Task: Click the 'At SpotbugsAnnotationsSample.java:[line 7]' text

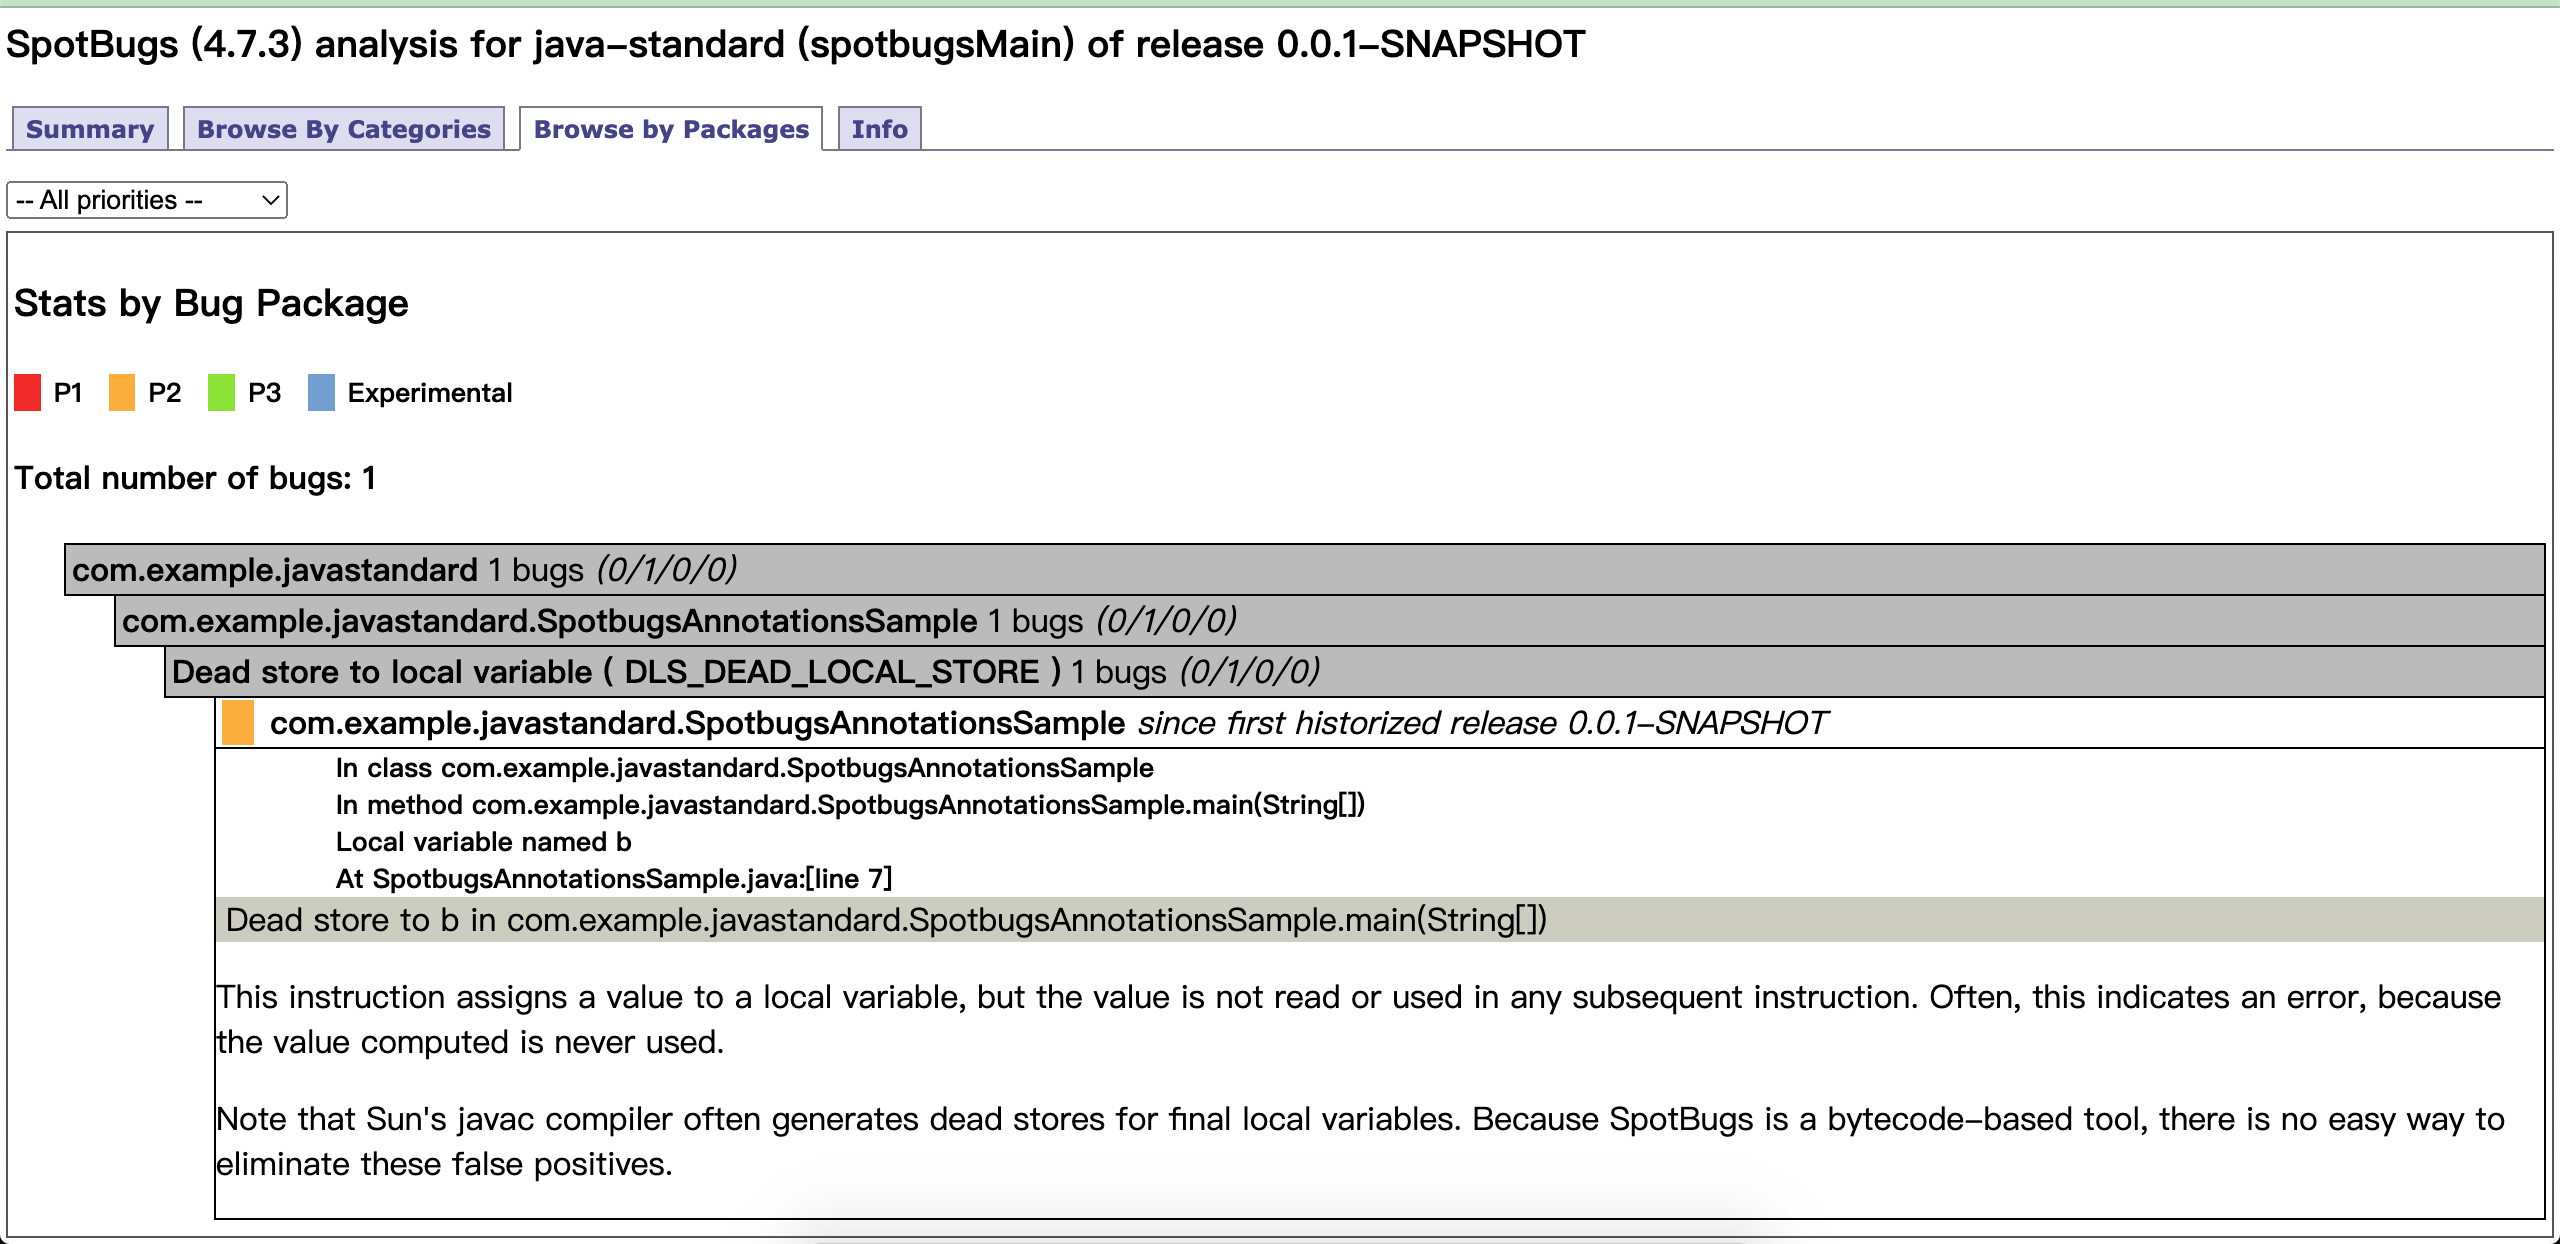Action: pyautogui.click(x=613, y=879)
